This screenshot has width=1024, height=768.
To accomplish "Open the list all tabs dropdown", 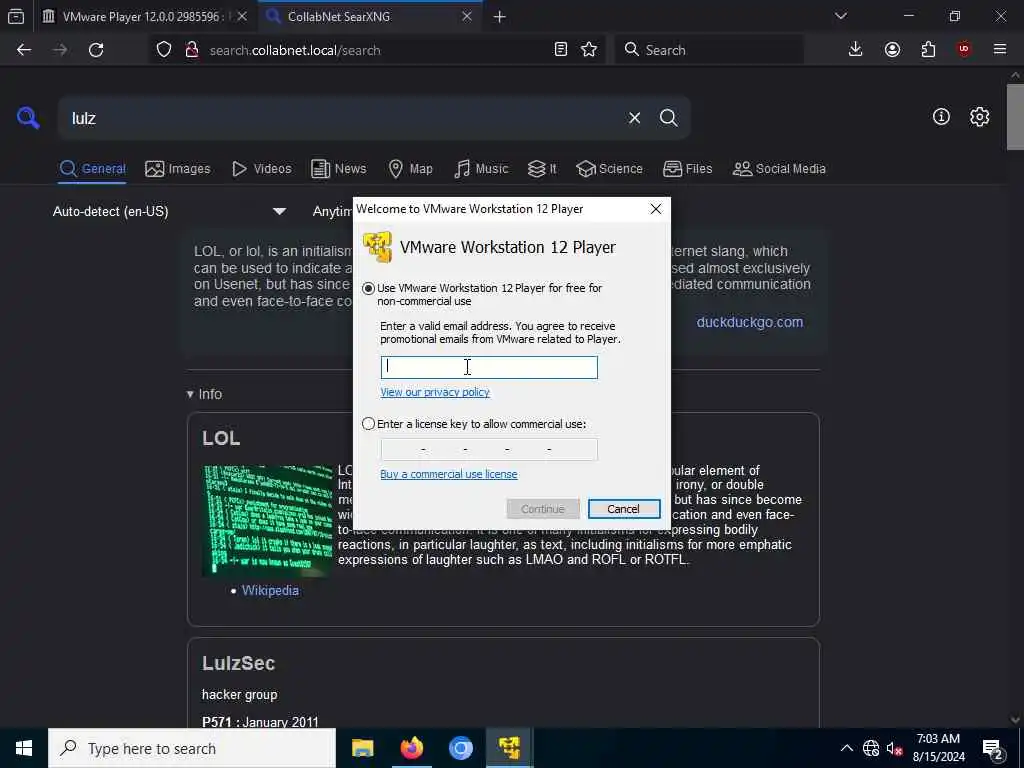I will point(840,16).
